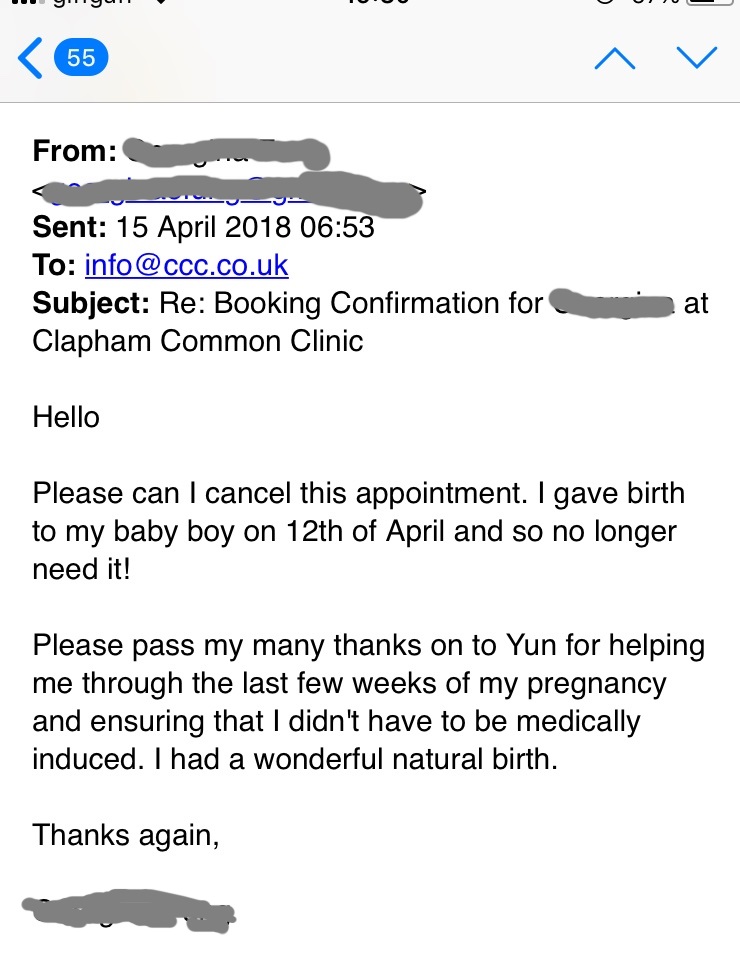The height and width of the screenshot is (958, 740).
Task: Go to previous message with up arrow
Action: coord(614,58)
